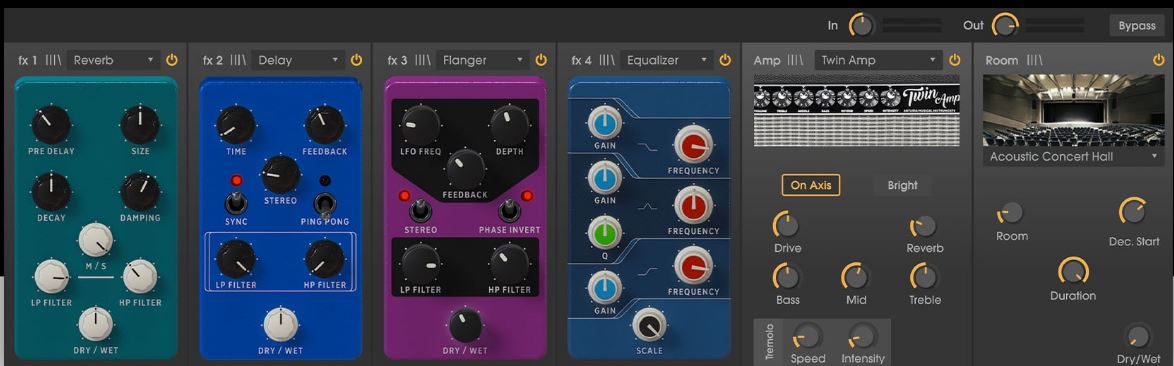Click the Delay STEREO knob
This screenshot has height=366, width=1174.
pyautogui.click(x=281, y=174)
